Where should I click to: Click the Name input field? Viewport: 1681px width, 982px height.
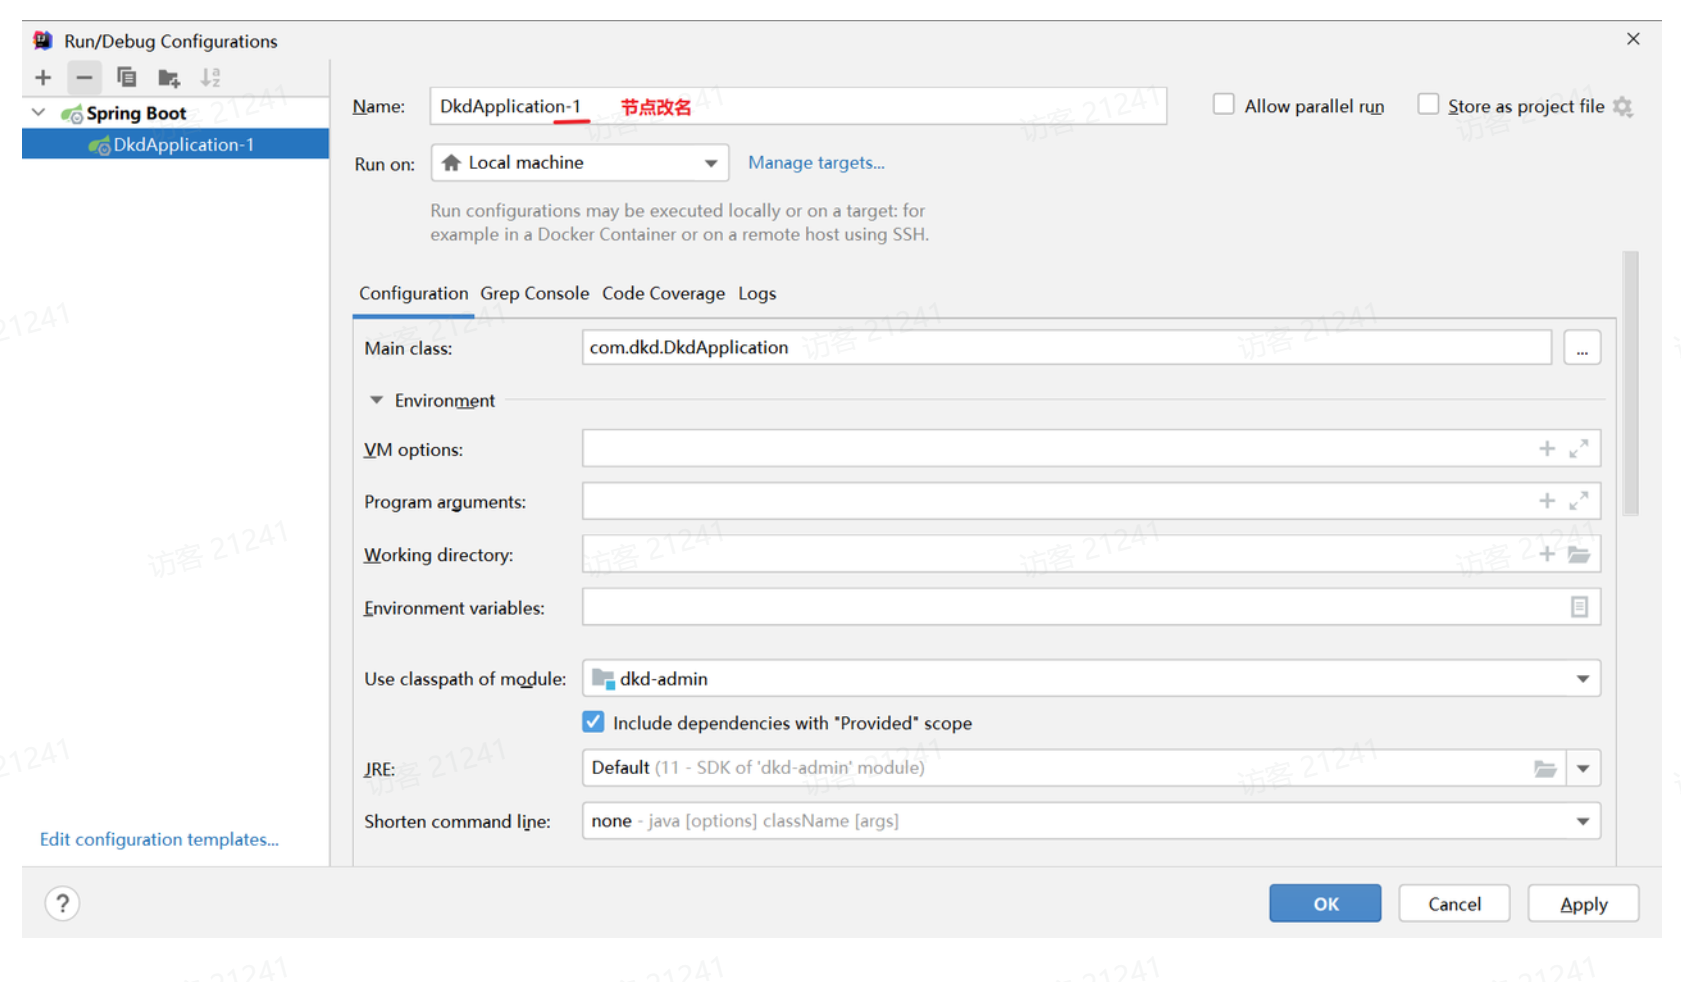(x=798, y=106)
